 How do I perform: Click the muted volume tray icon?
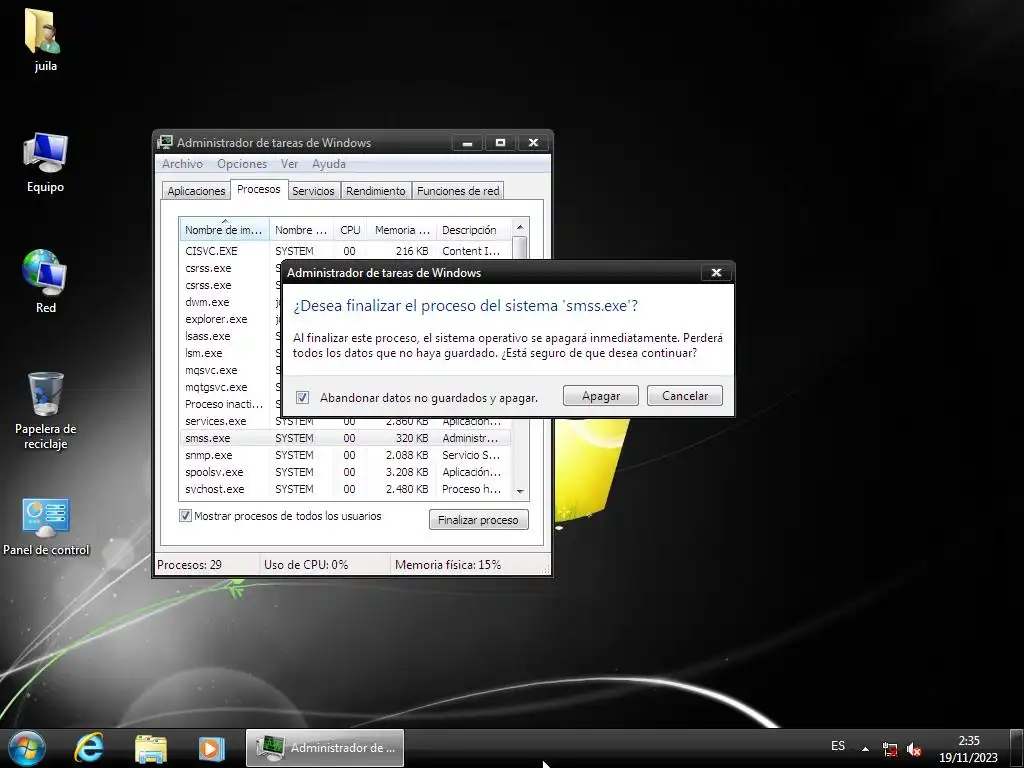(914, 749)
